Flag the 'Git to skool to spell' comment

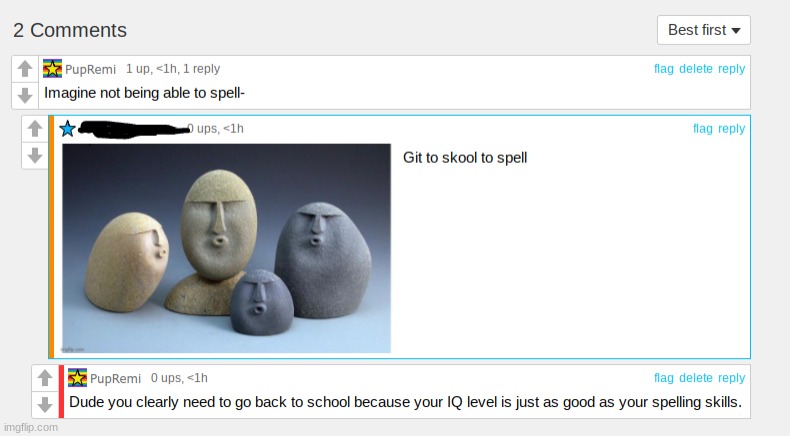pyautogui.click(x=703, y=129)
